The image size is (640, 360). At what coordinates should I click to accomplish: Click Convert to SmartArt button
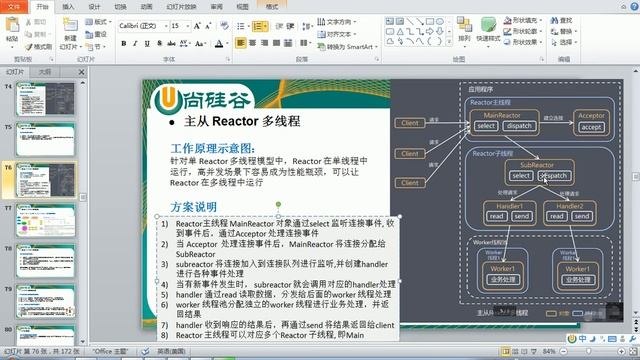pos(347,47)
